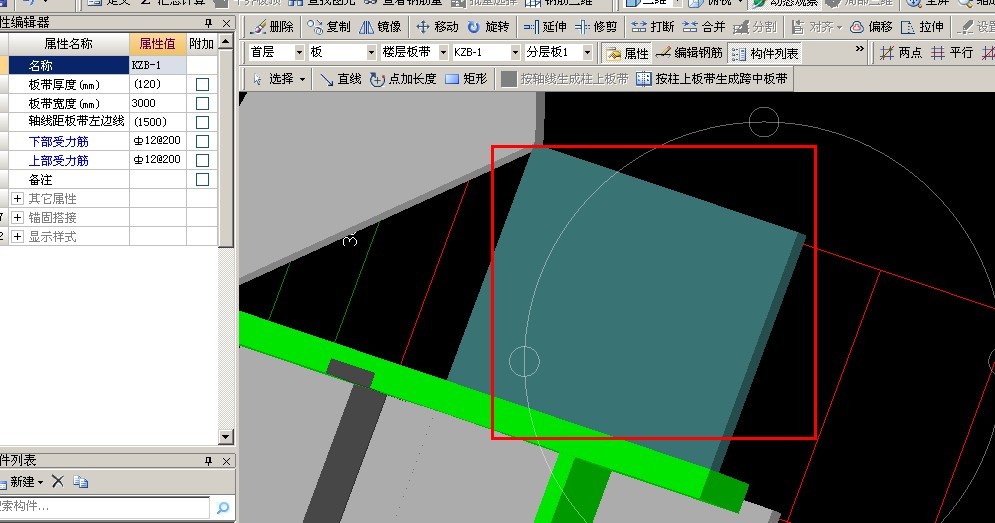
Task: Pick the 修剪 (Trim) tool
Action: [x=596, y=27]
